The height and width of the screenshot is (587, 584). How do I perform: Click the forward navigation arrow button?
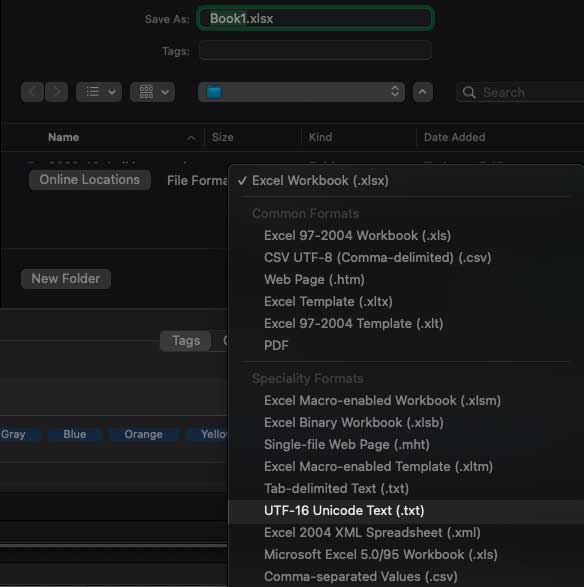57,92
